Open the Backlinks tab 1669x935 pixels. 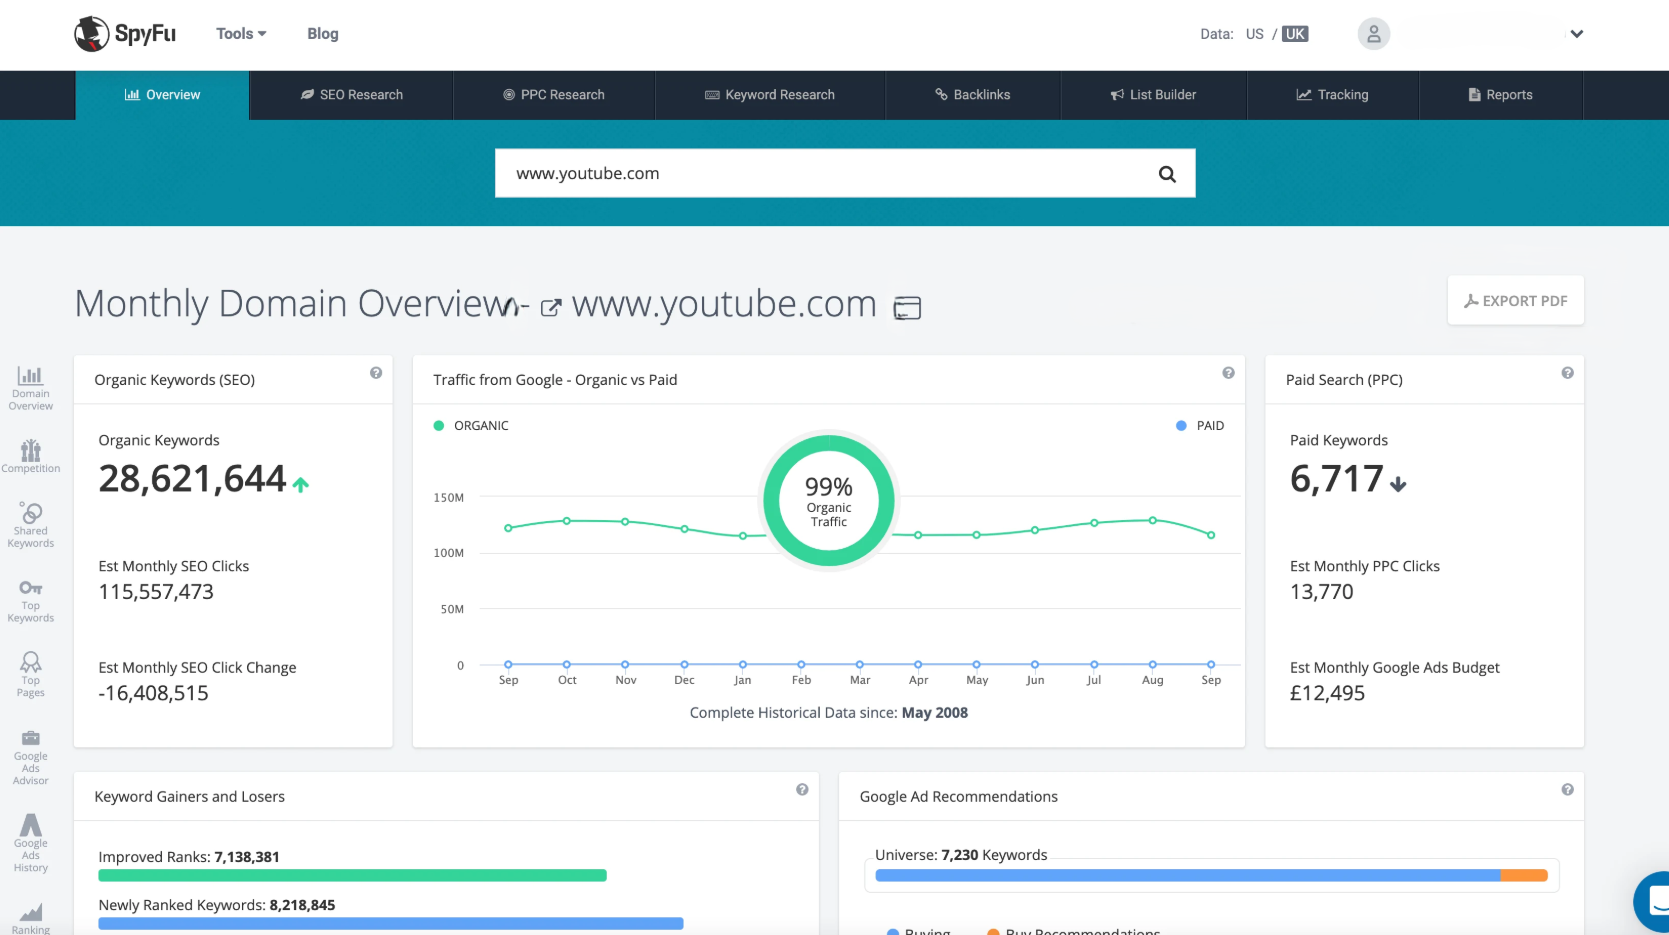click(973, 95)
